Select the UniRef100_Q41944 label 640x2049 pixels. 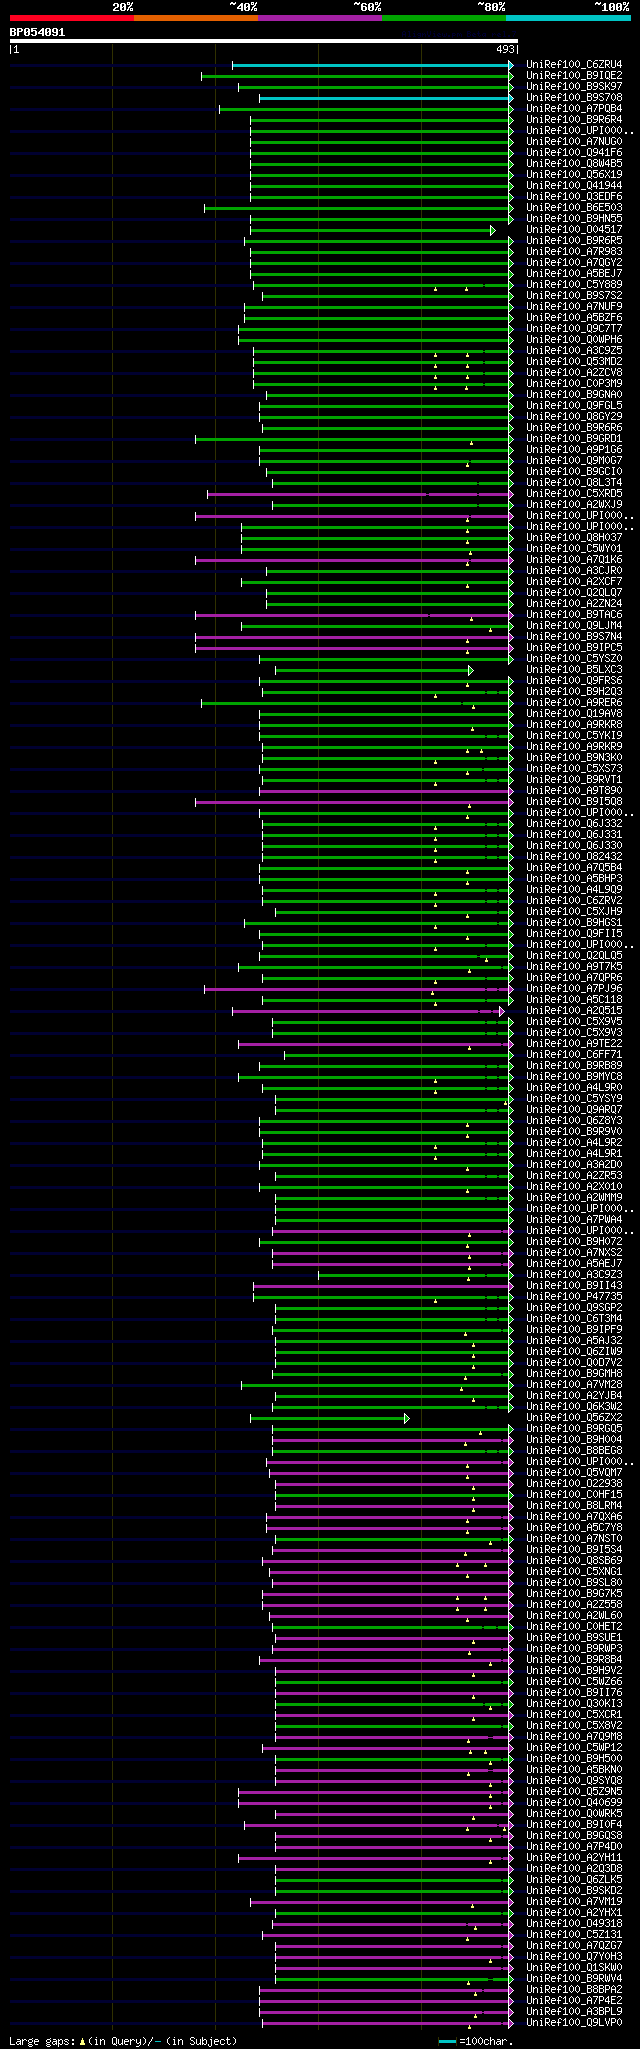pos(574,186)
